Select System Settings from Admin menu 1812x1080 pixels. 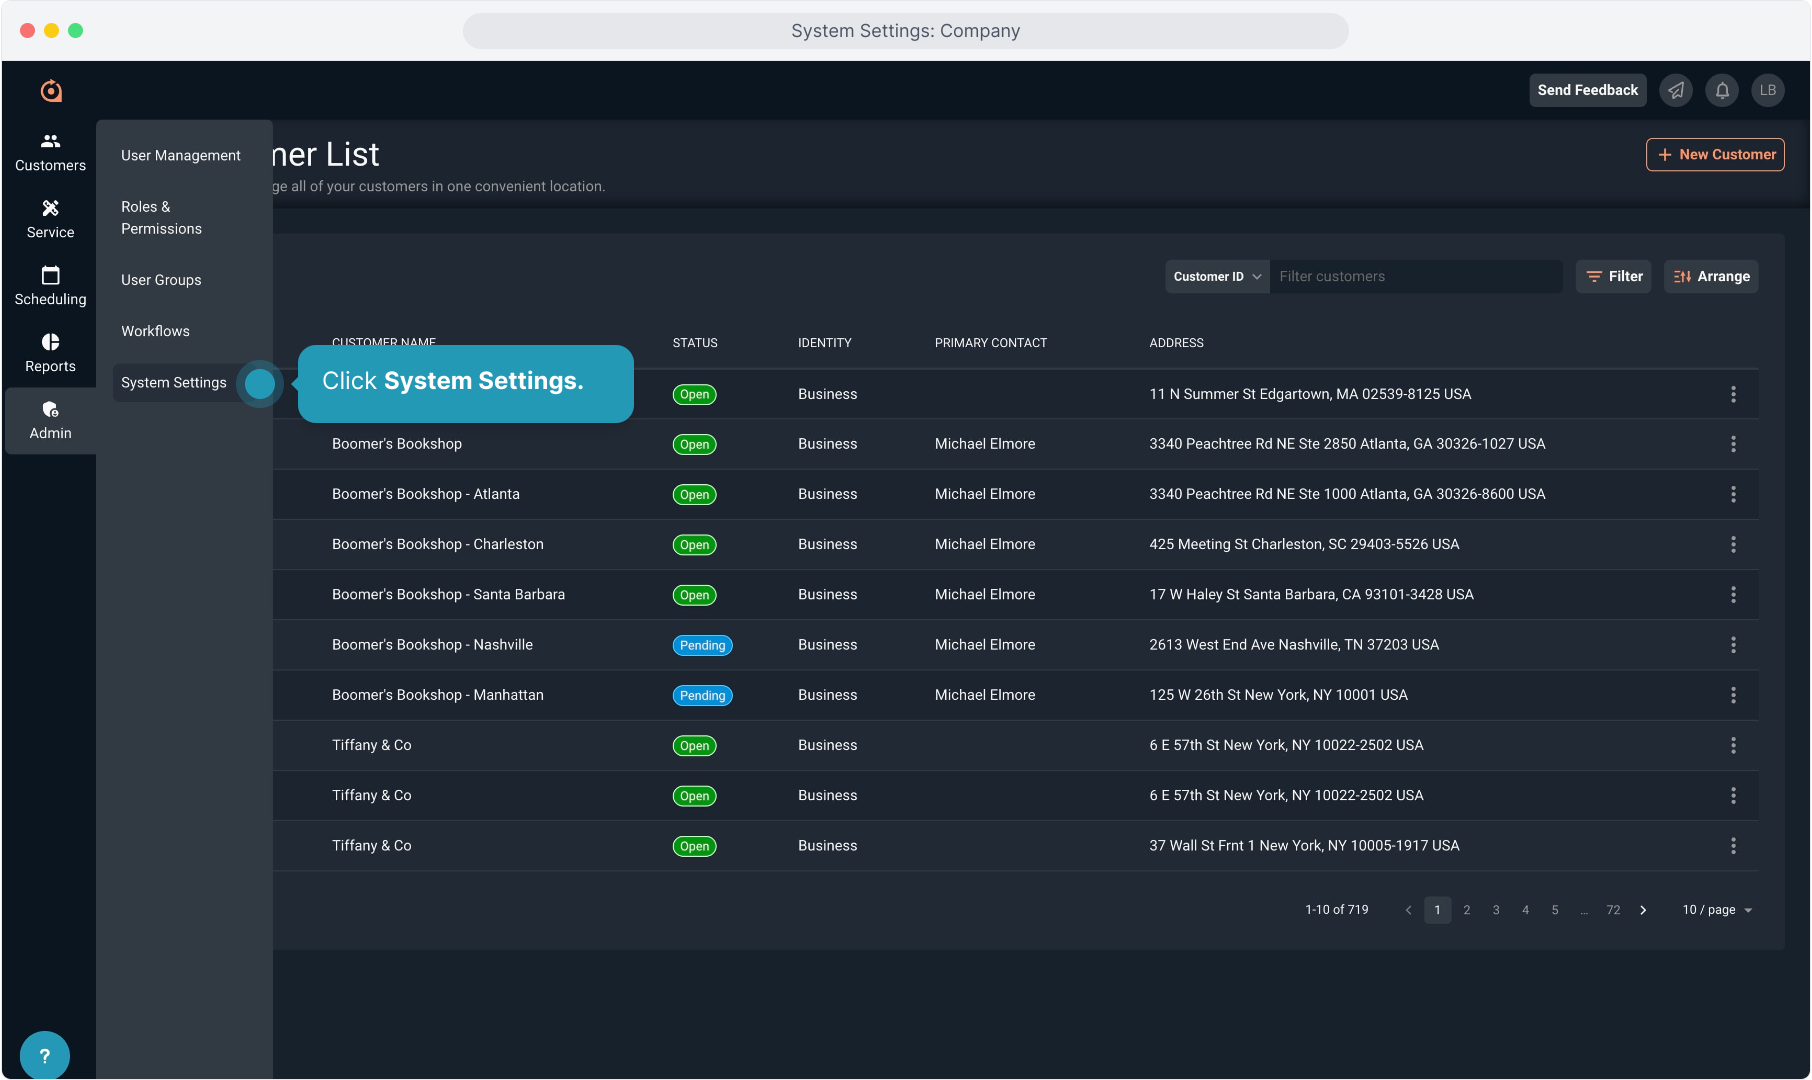coord(174,383)
